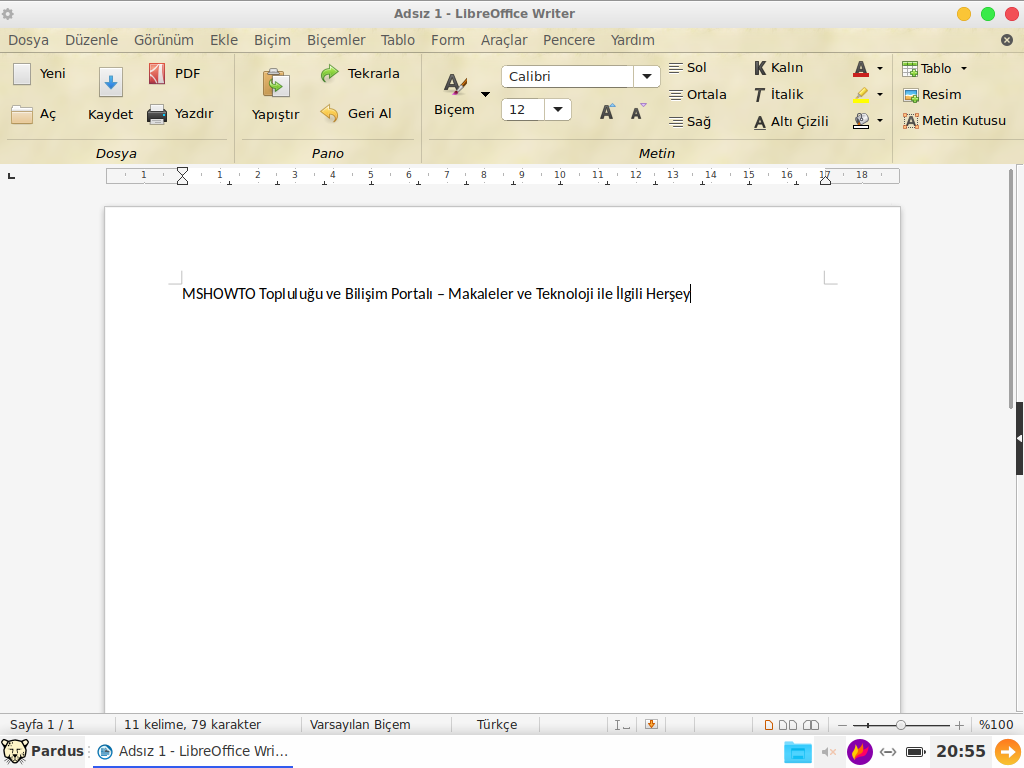Open the Dosya menu

29,40
